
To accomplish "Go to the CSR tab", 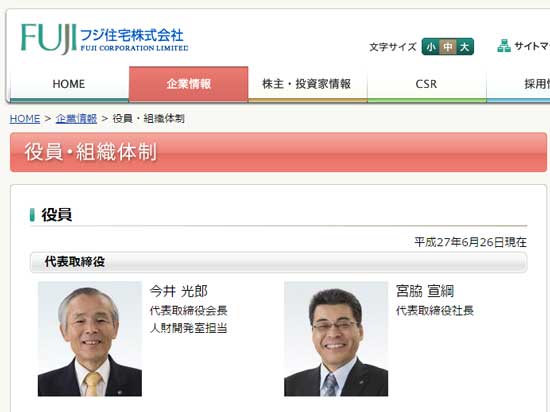I will tap(427, 84).
